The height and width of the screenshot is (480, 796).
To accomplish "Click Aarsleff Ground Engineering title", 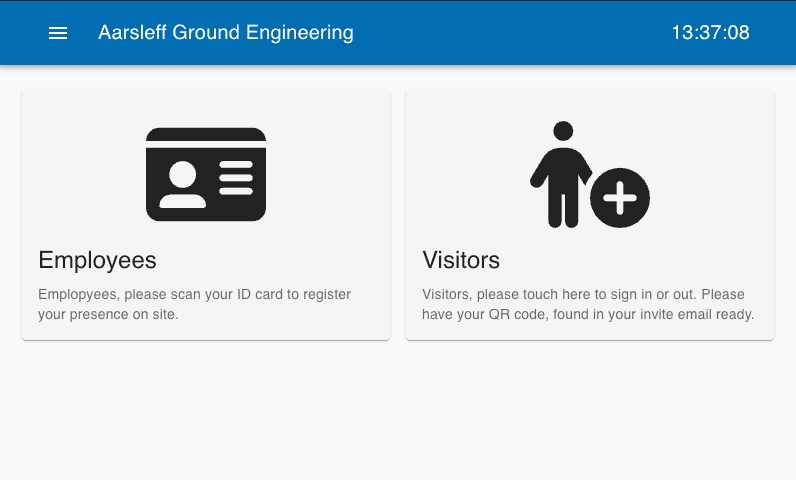I will point(226,32).
